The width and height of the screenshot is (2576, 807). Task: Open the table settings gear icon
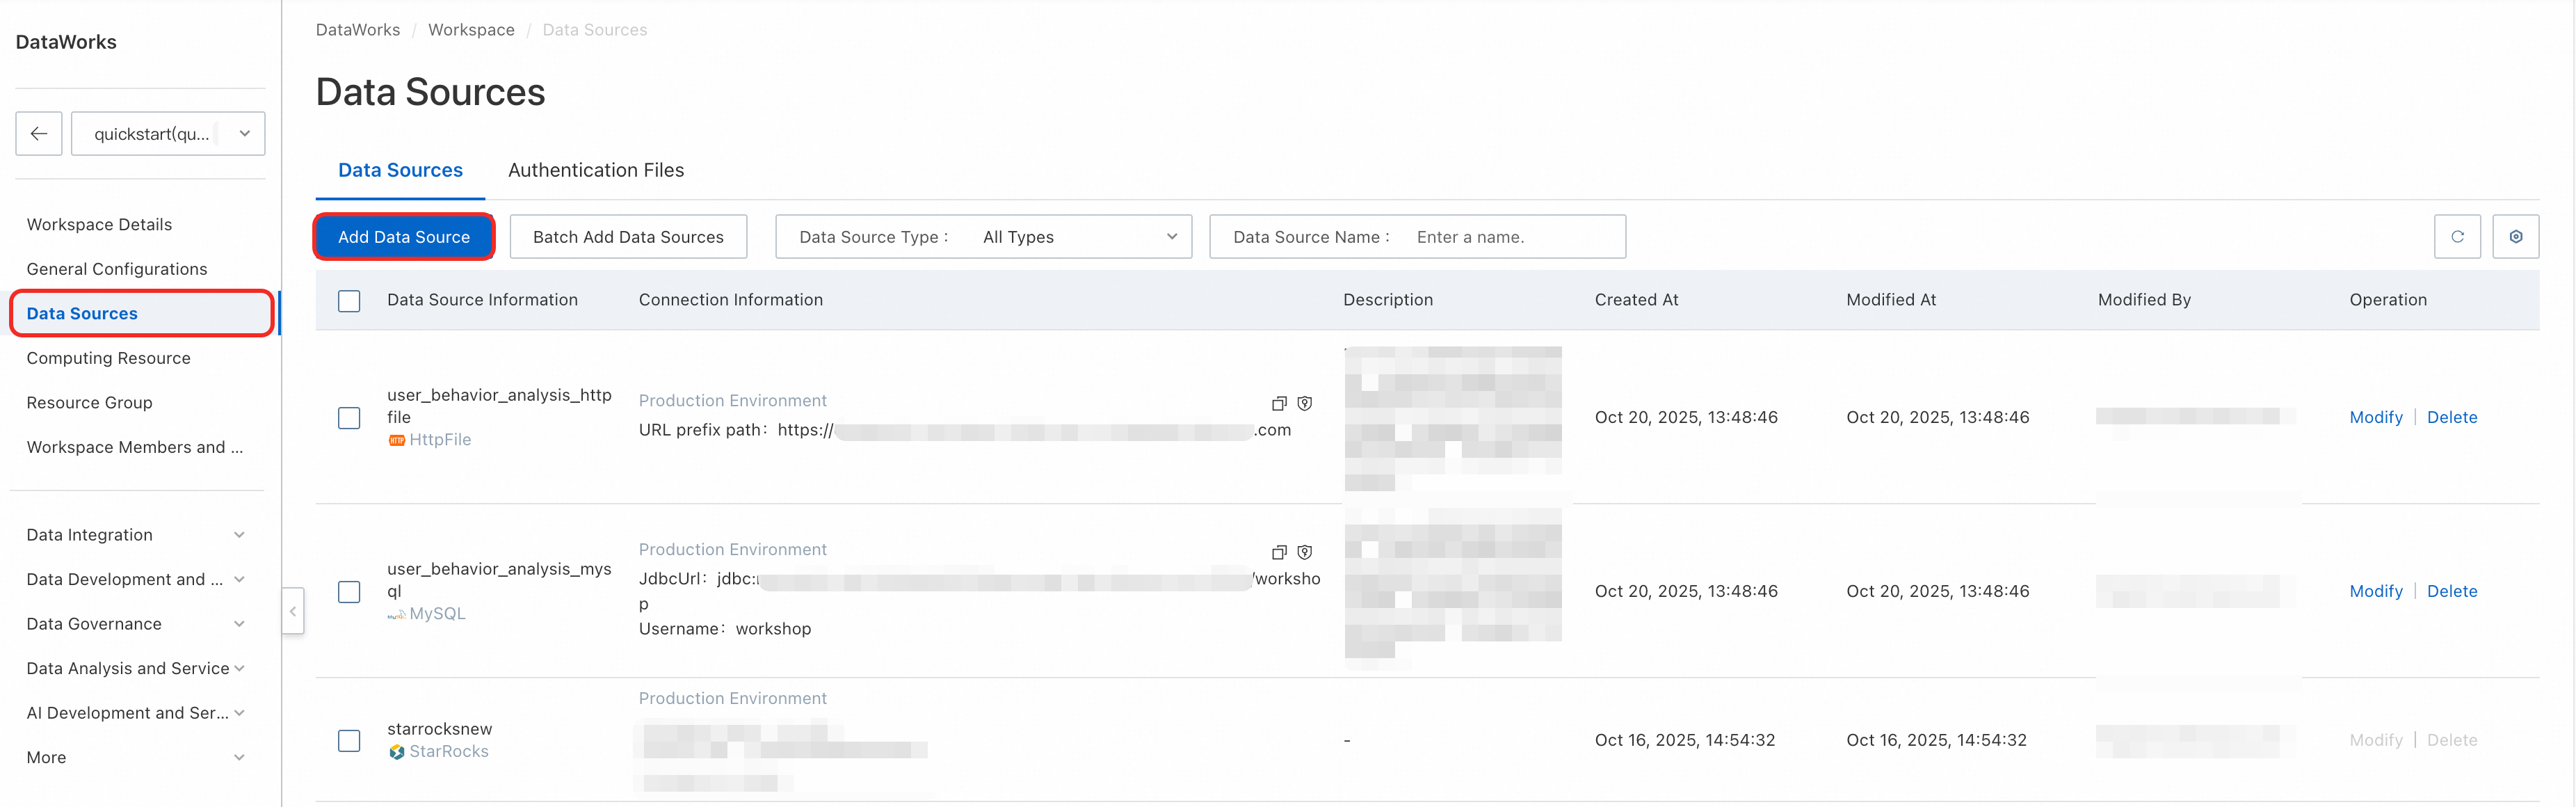point(2515,237)
